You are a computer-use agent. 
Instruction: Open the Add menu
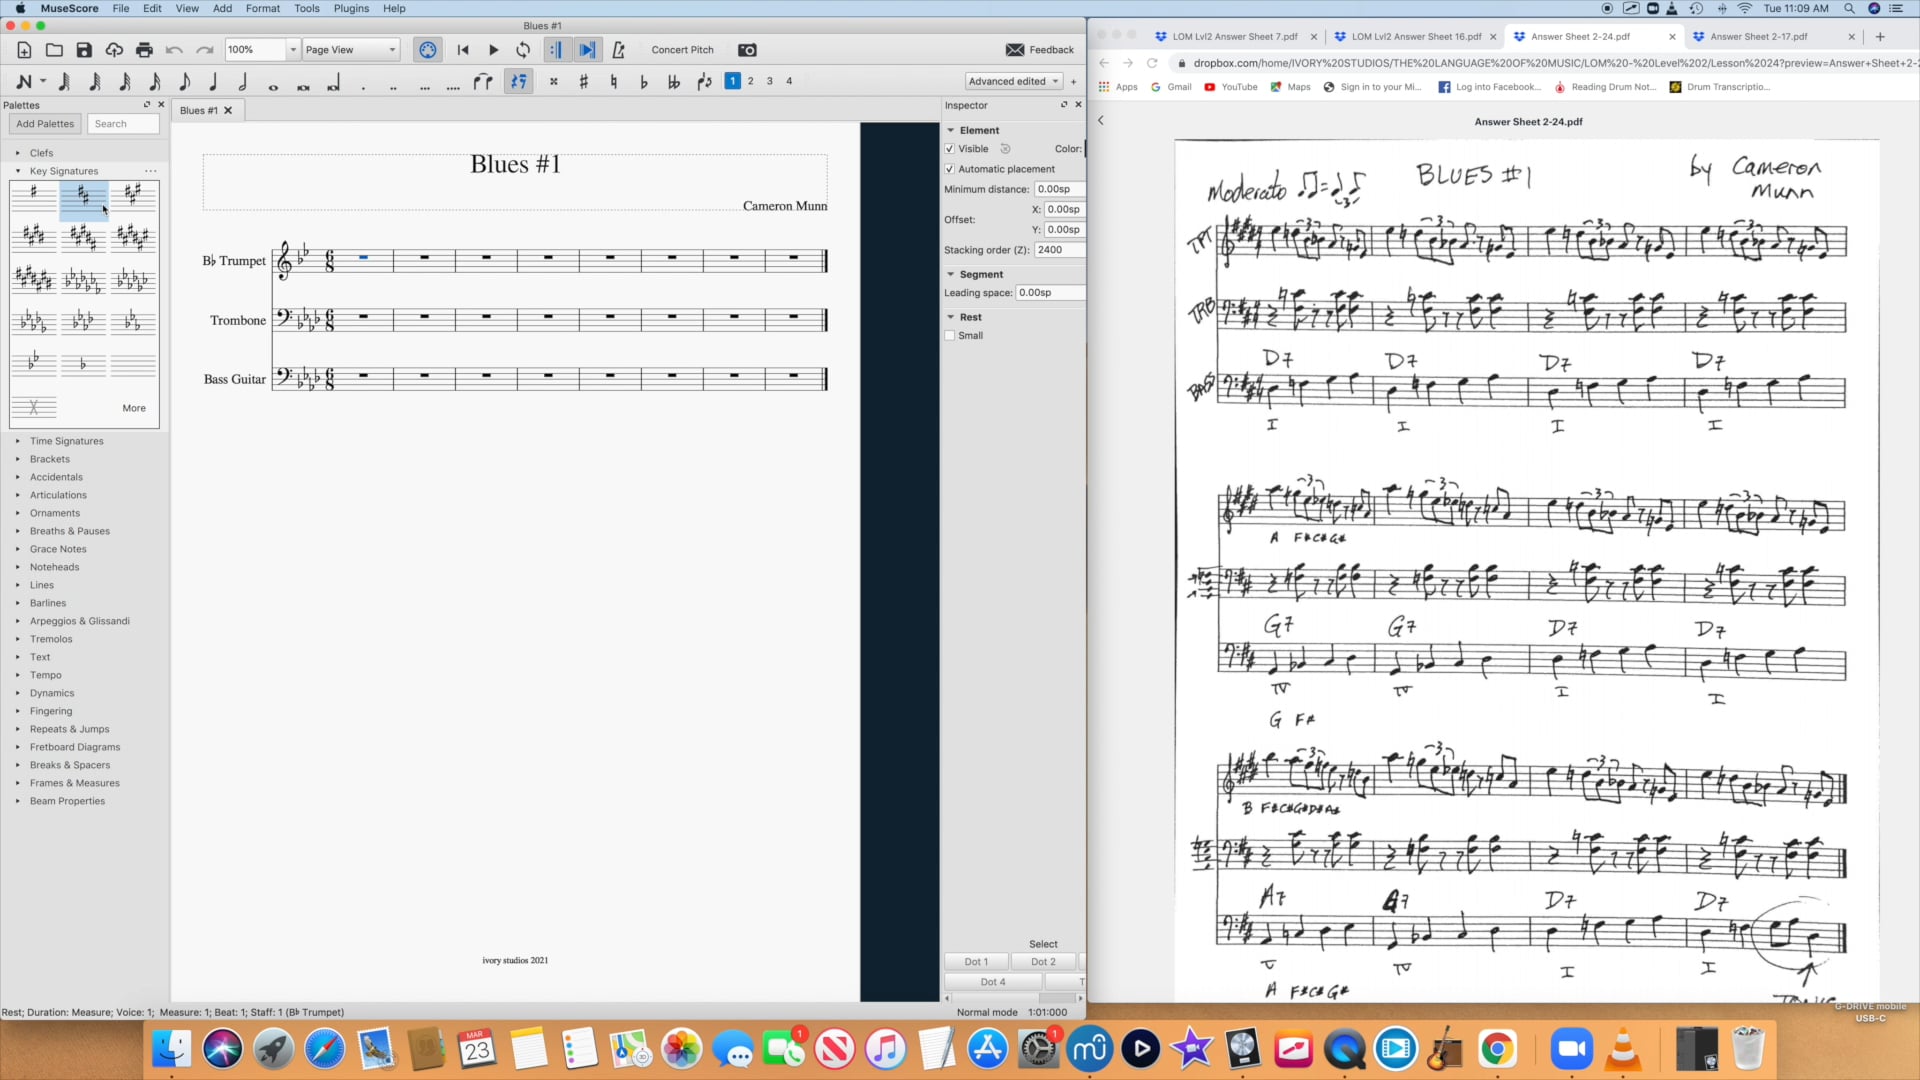click(222, 8)
